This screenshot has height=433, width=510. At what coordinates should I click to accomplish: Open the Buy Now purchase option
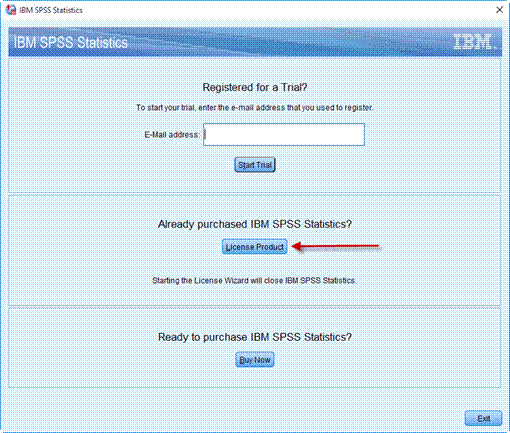255,360
